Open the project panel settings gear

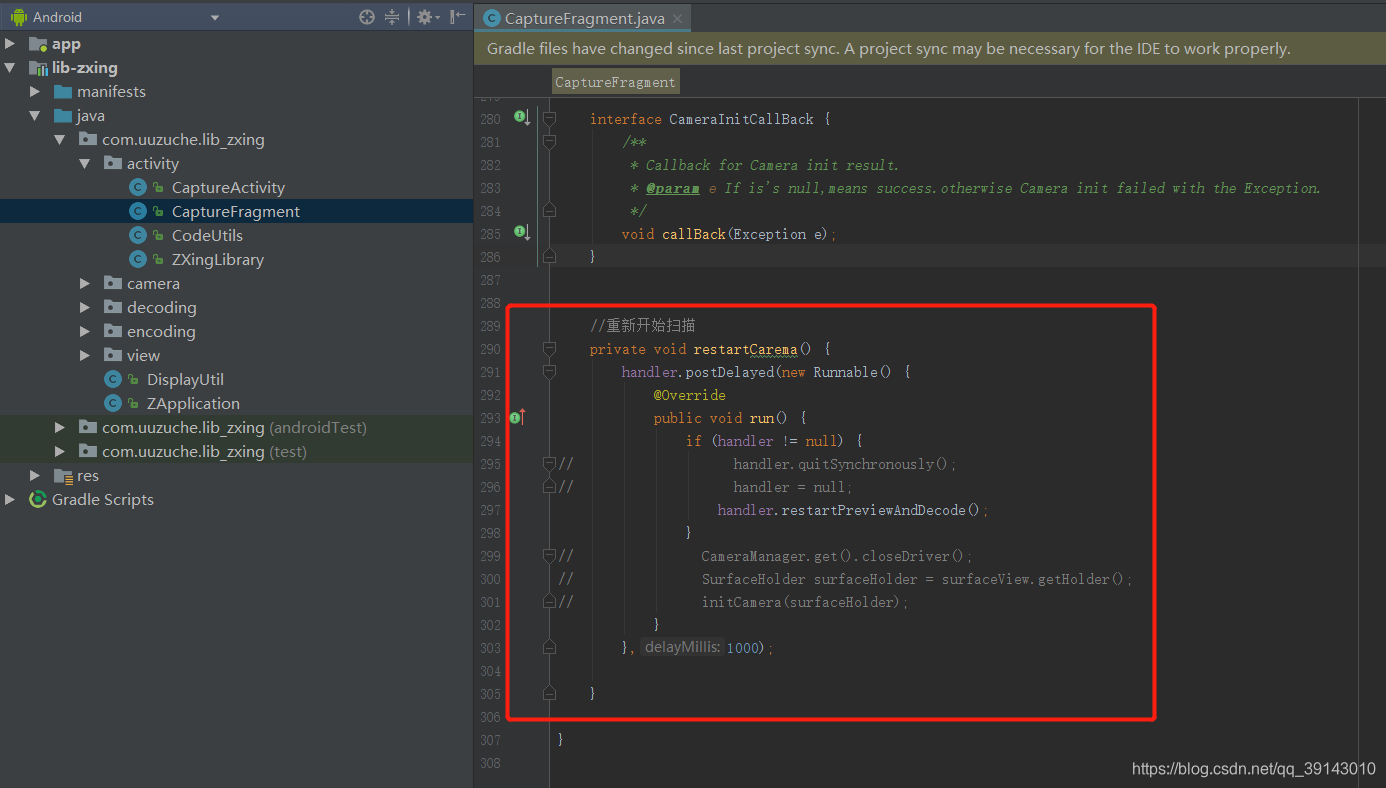[425, 17]
